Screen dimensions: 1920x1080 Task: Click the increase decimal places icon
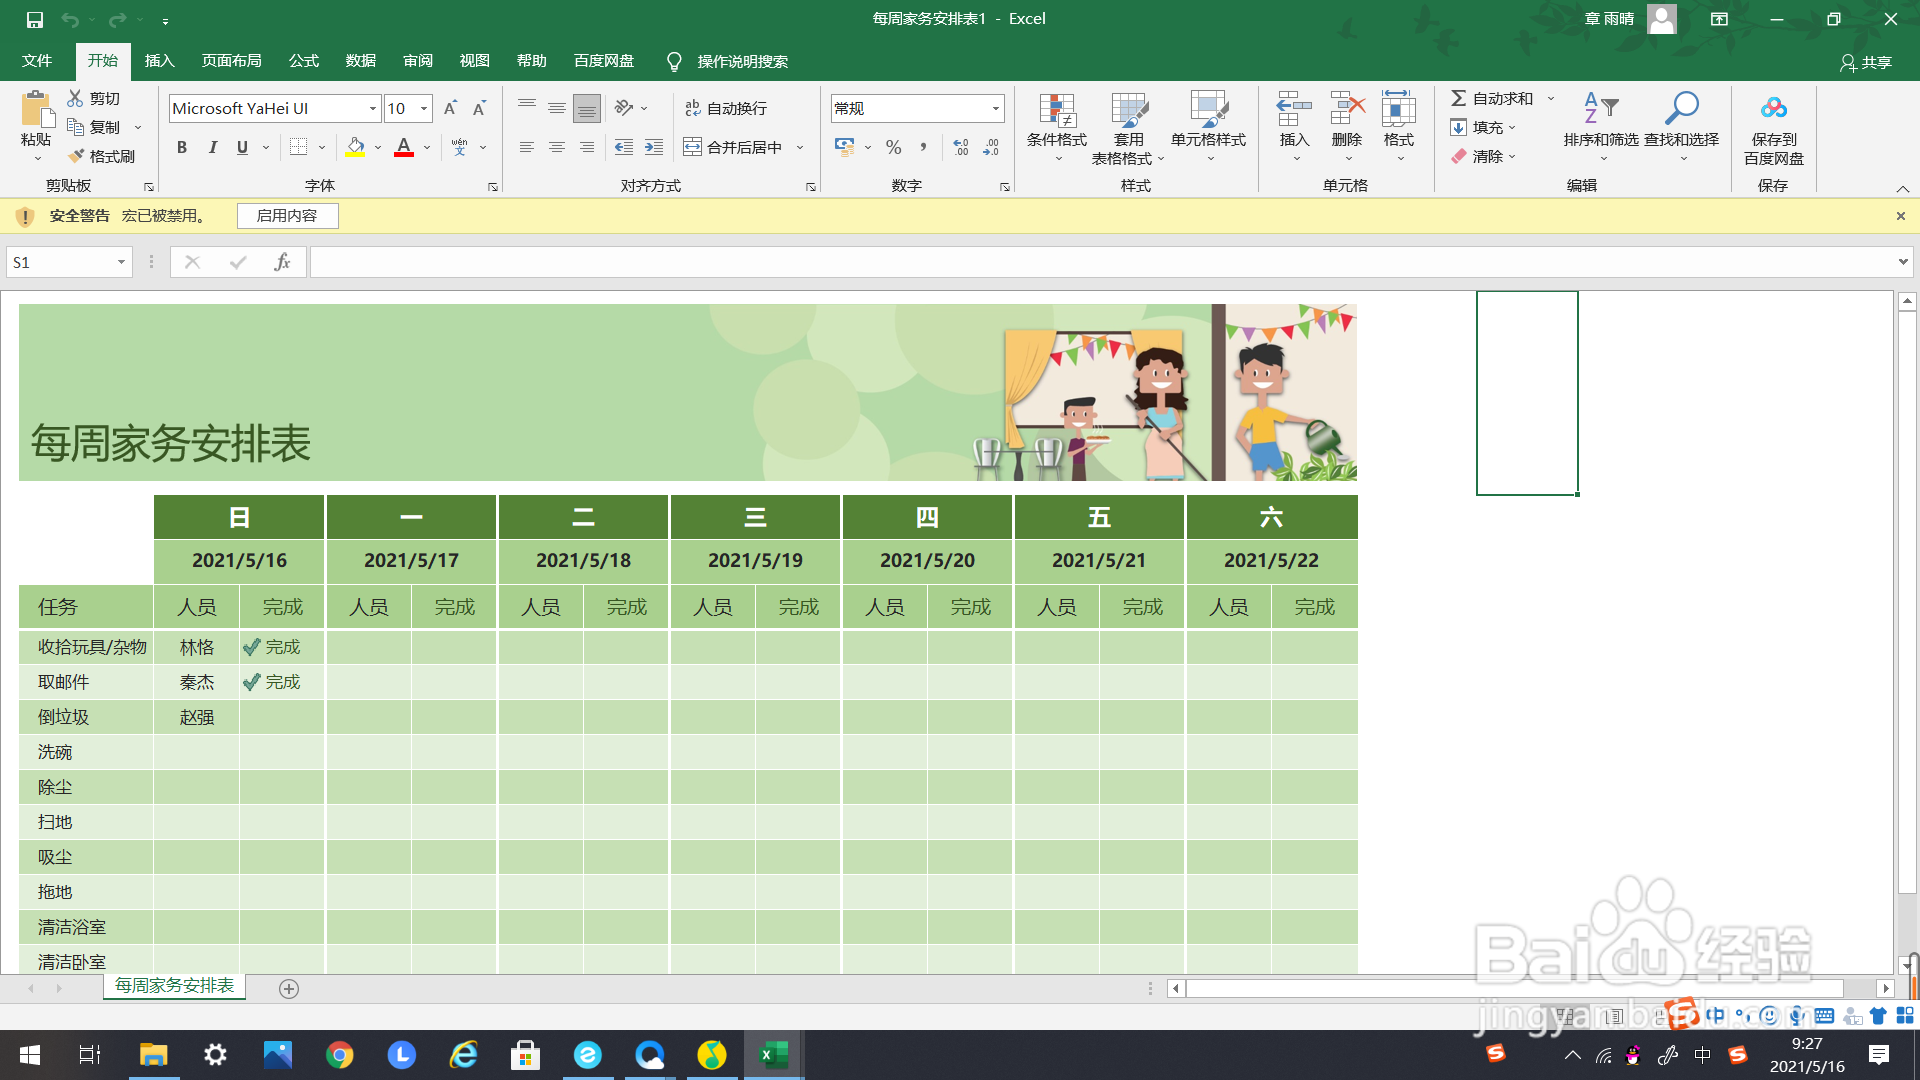[960, 147]
